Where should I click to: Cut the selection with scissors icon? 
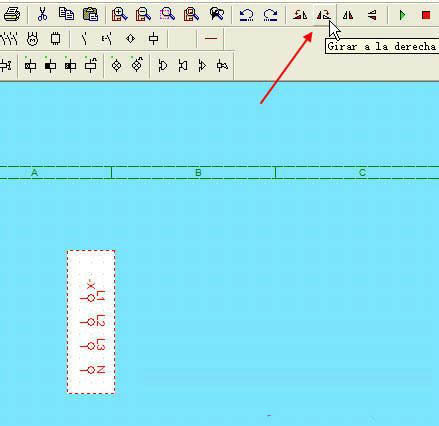coord(42,15)
